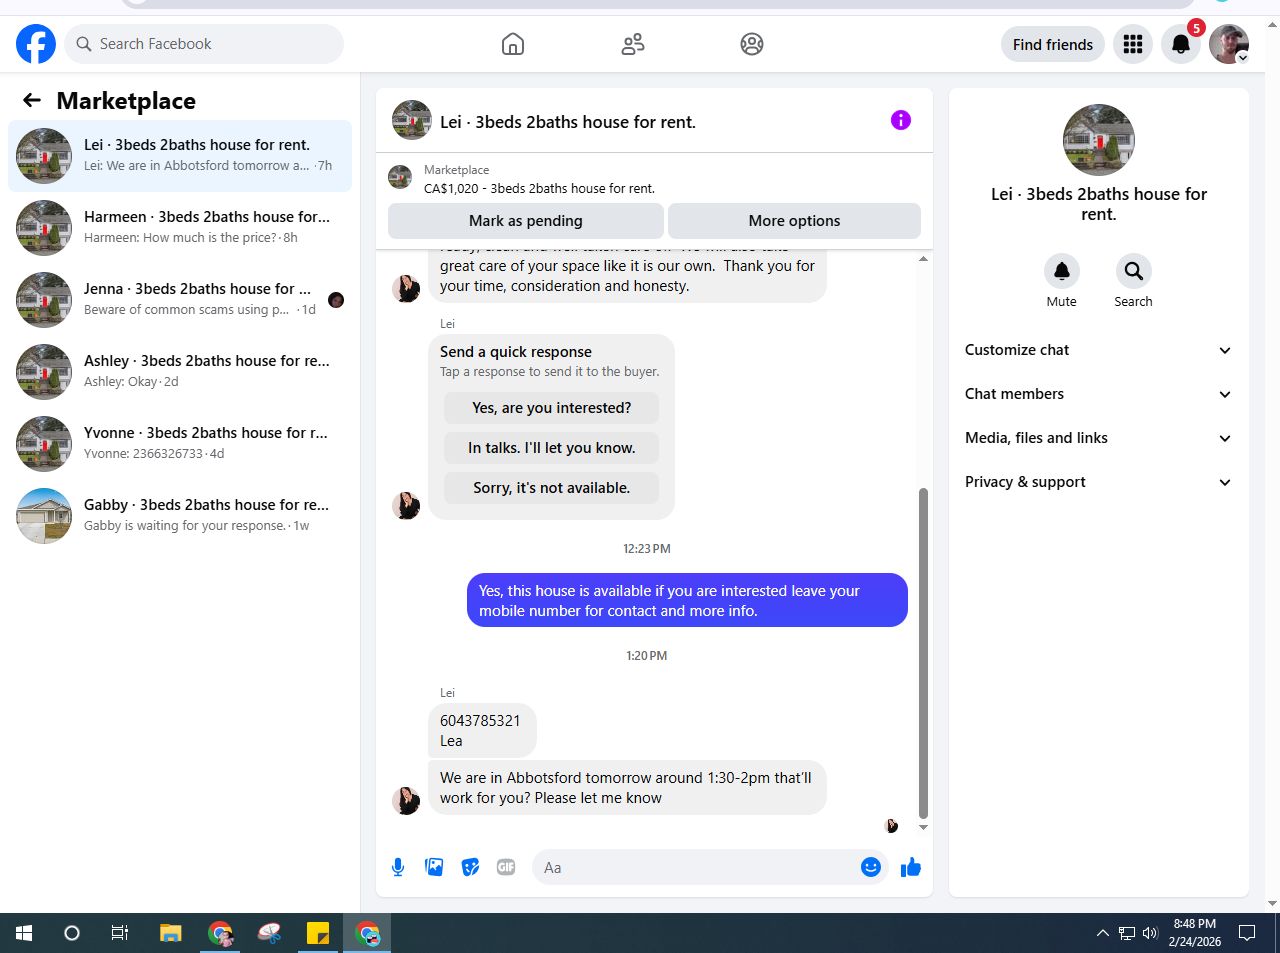Expand Privacy & support section

click(1099, 482)
